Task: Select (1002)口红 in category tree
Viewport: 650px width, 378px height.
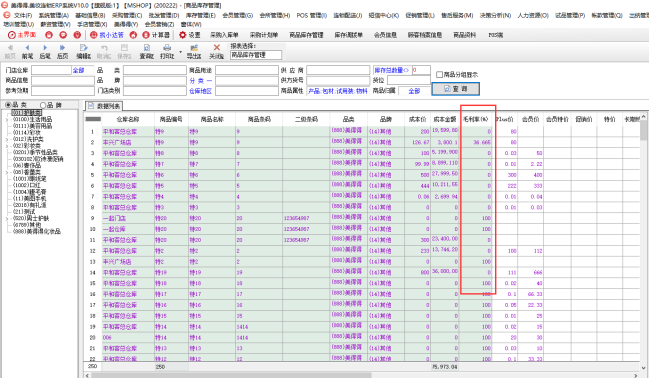Action: (27, 185)
